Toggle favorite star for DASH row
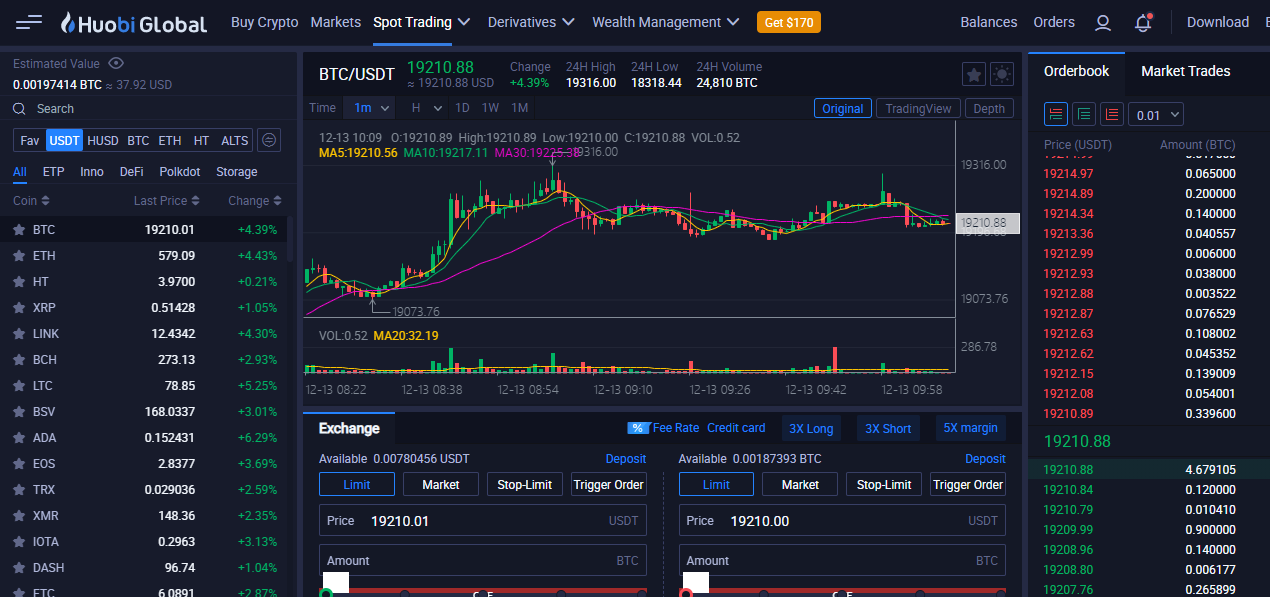 (18, 568)
